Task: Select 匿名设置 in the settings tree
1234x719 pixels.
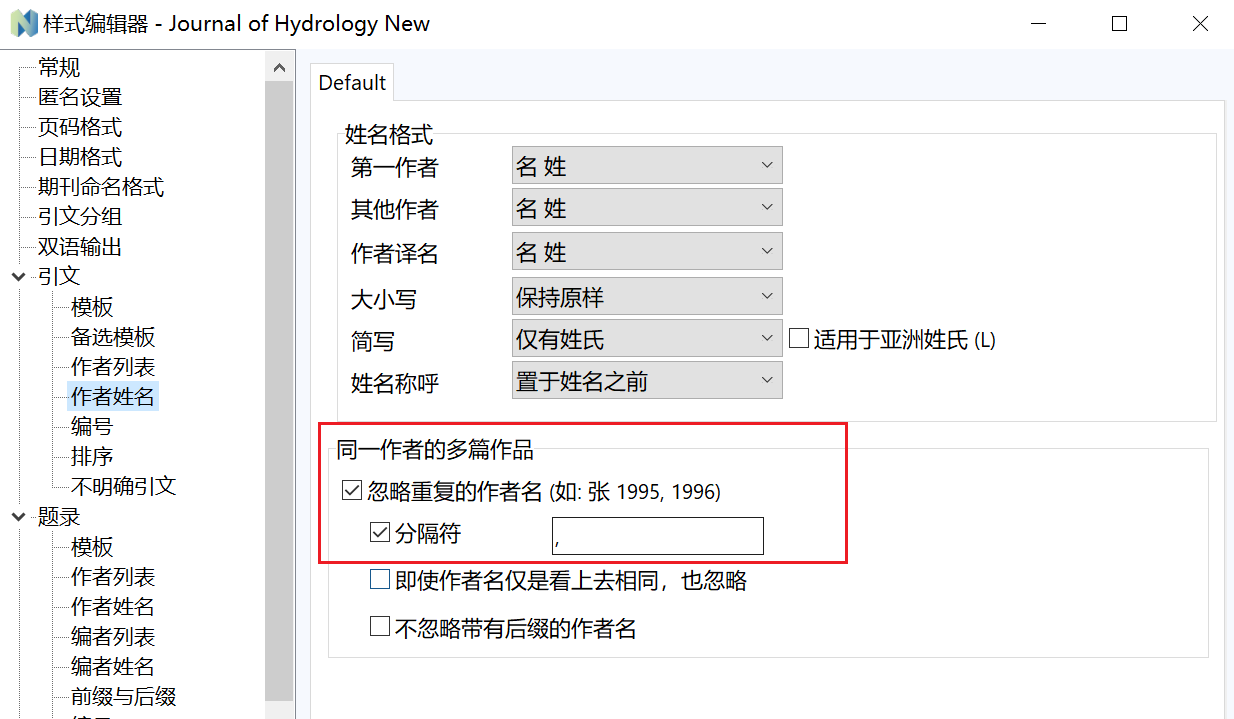Action: coord(80,97)
